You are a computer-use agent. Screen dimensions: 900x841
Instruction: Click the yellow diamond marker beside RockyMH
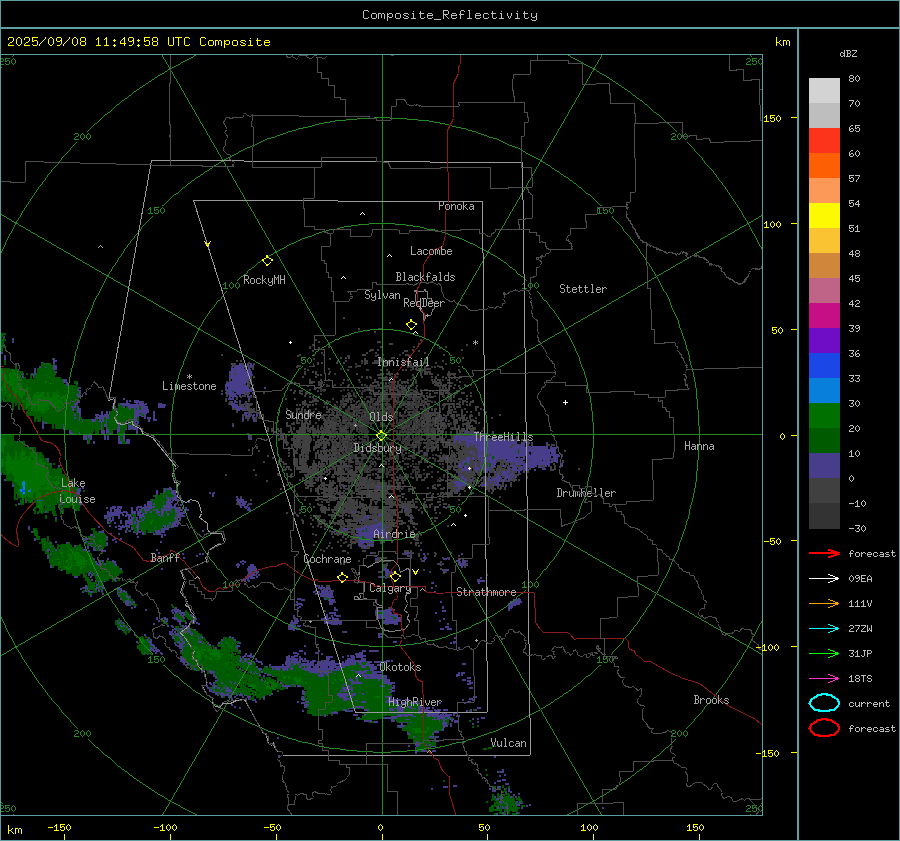[267, 261]
